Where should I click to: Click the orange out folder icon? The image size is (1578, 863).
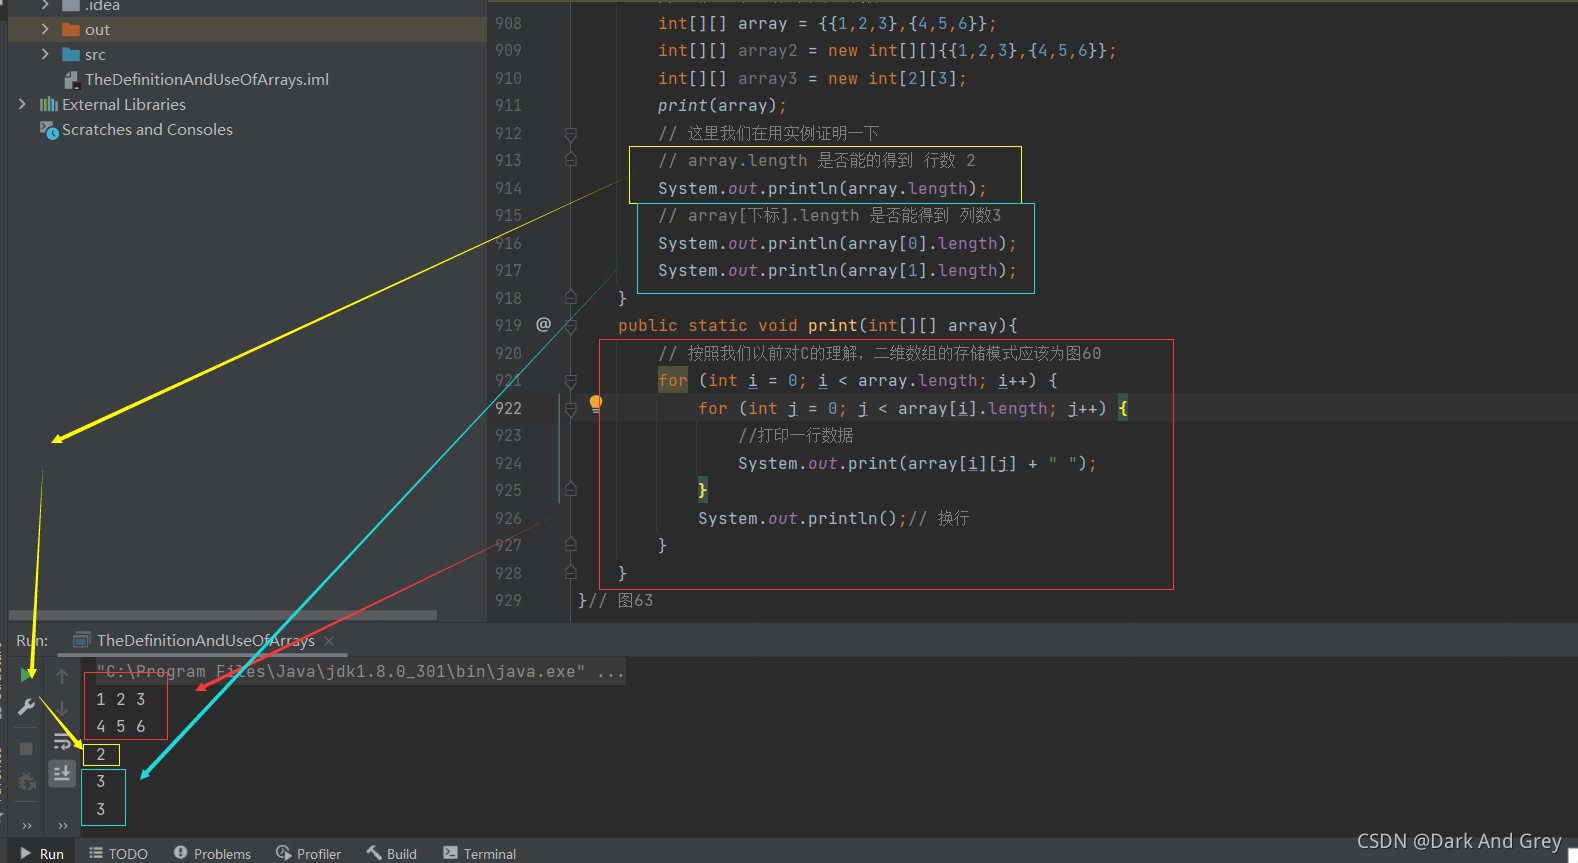pyautogui.click(x=71, y=30)
